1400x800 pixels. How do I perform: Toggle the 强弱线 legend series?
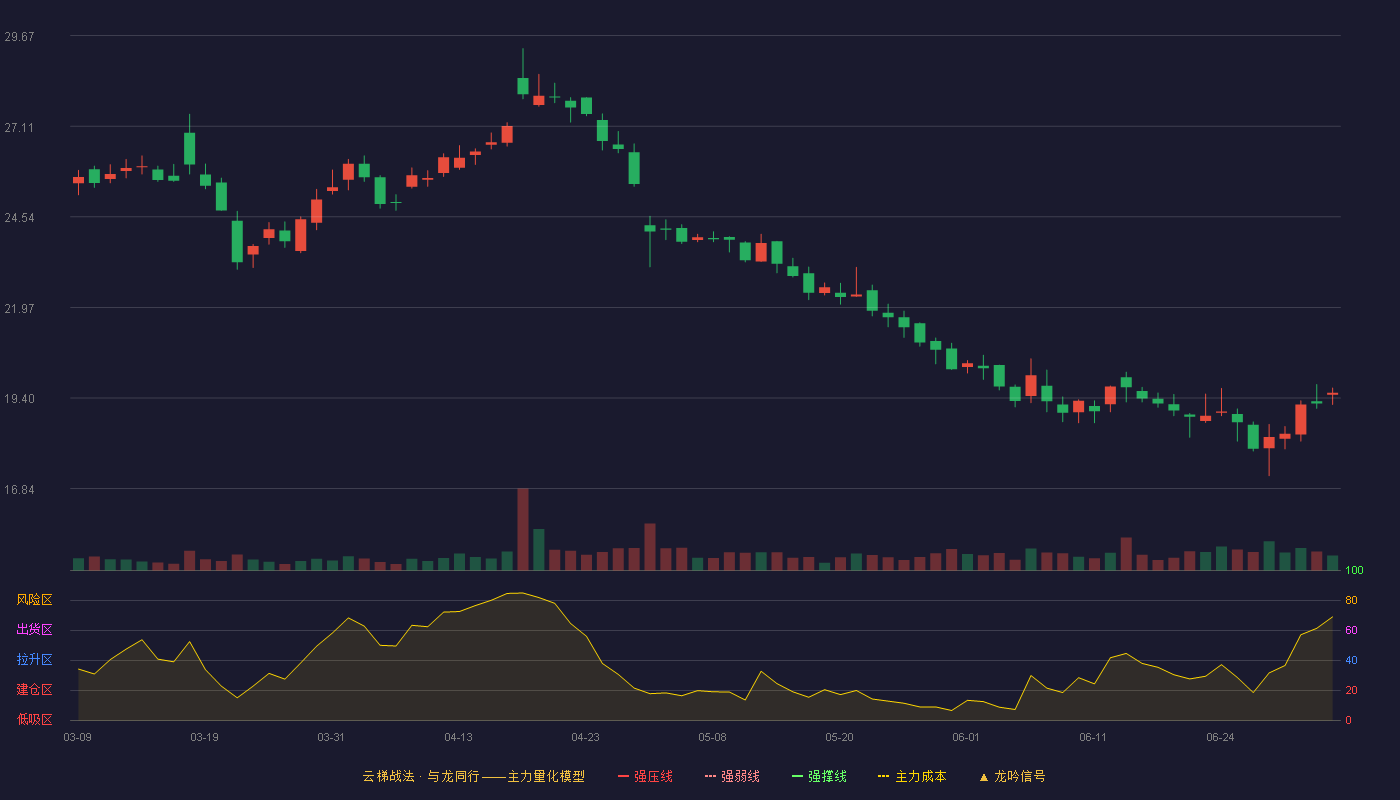(732, 776)
